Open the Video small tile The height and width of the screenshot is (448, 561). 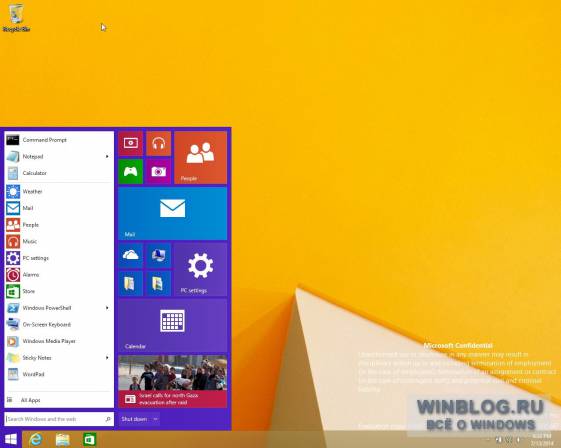[131, 143]
